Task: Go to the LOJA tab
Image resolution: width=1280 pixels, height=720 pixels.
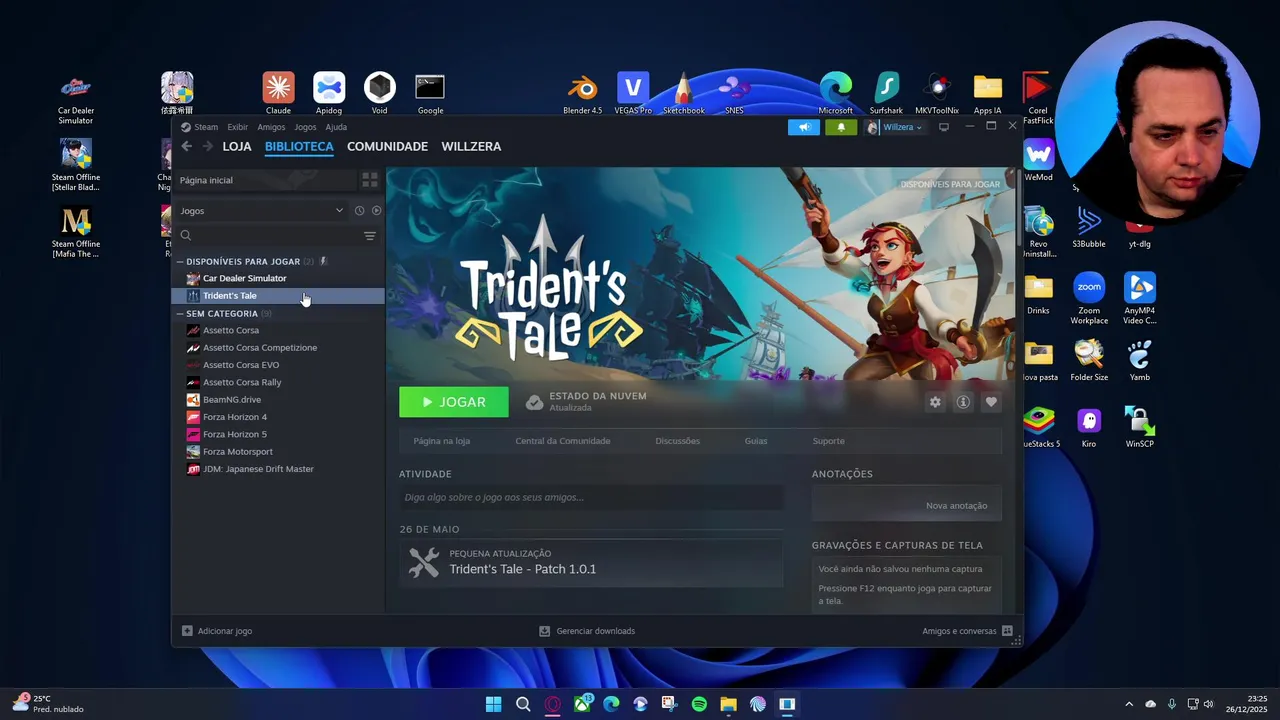Action: coord(237,146)
